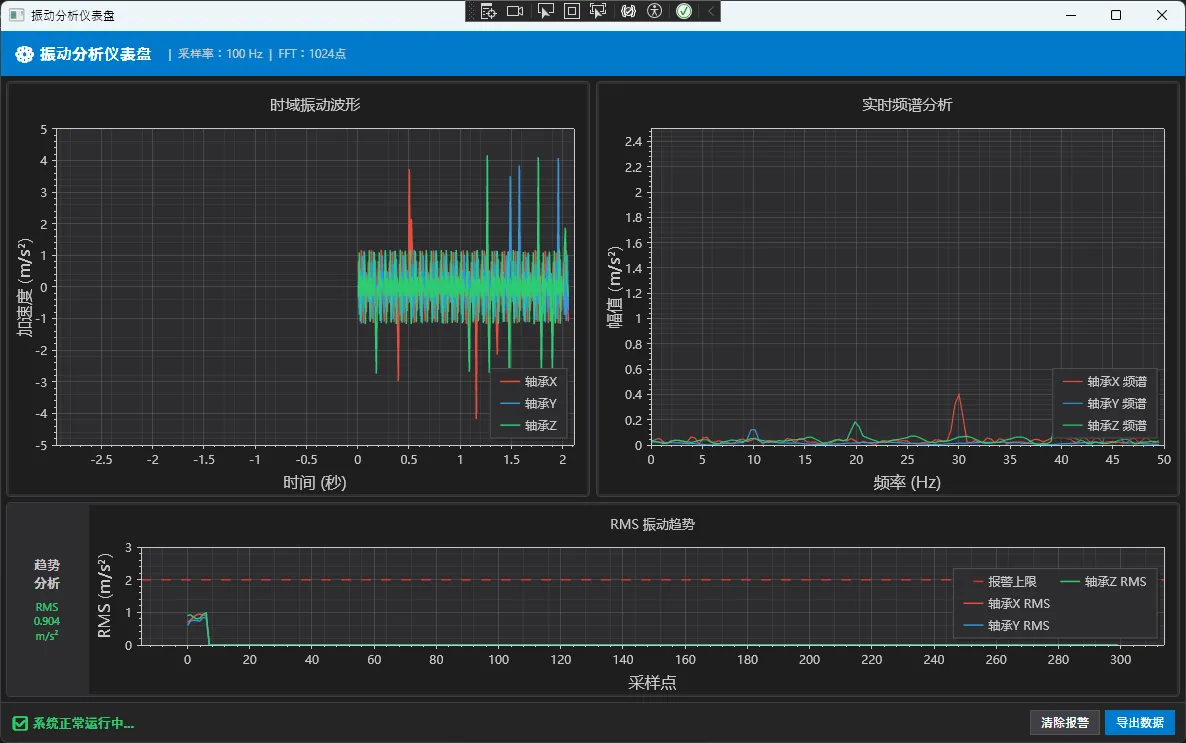The width and height of the screenshot is (1186, 743).
Task: Click the 报警上限 legend entry
Action: tap(1011, 581)
